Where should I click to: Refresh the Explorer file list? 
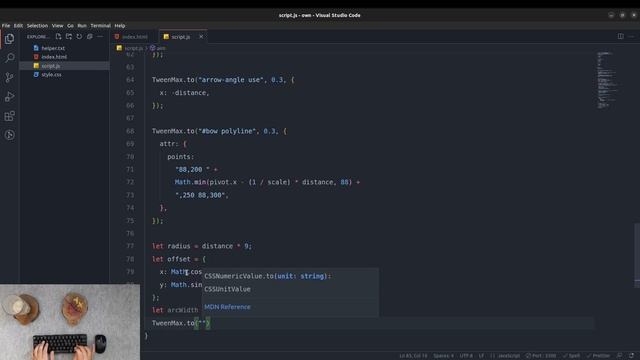point(79,37)
